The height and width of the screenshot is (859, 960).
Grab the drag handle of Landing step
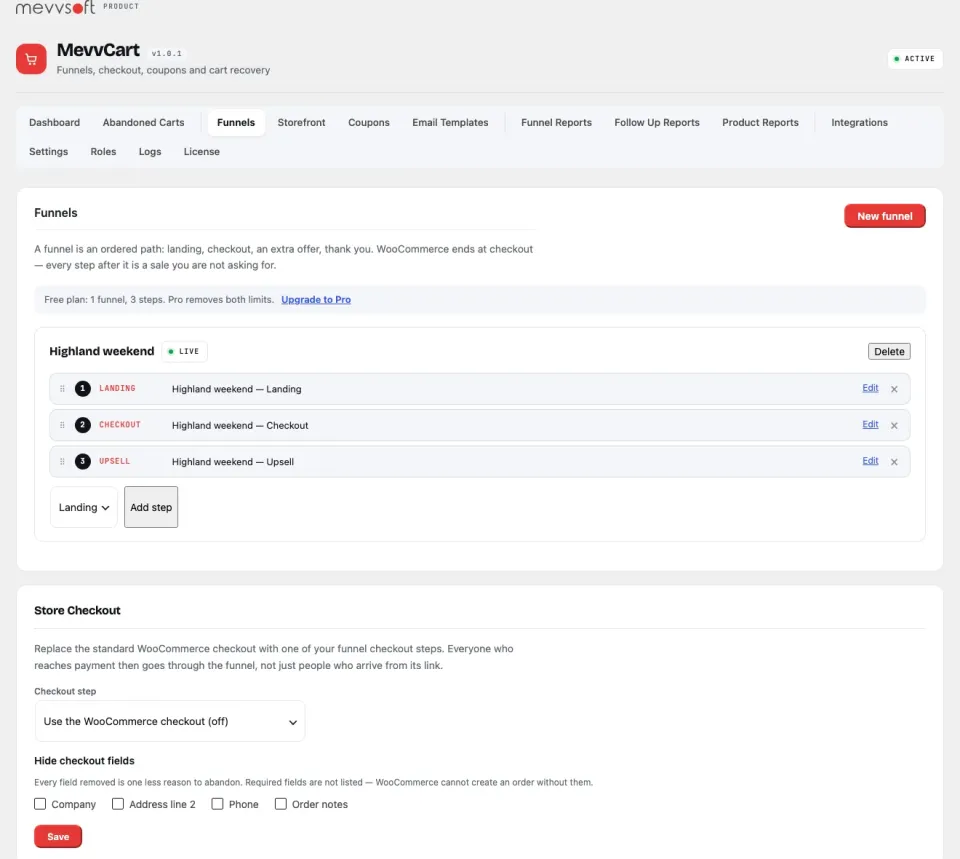(62, 389)
